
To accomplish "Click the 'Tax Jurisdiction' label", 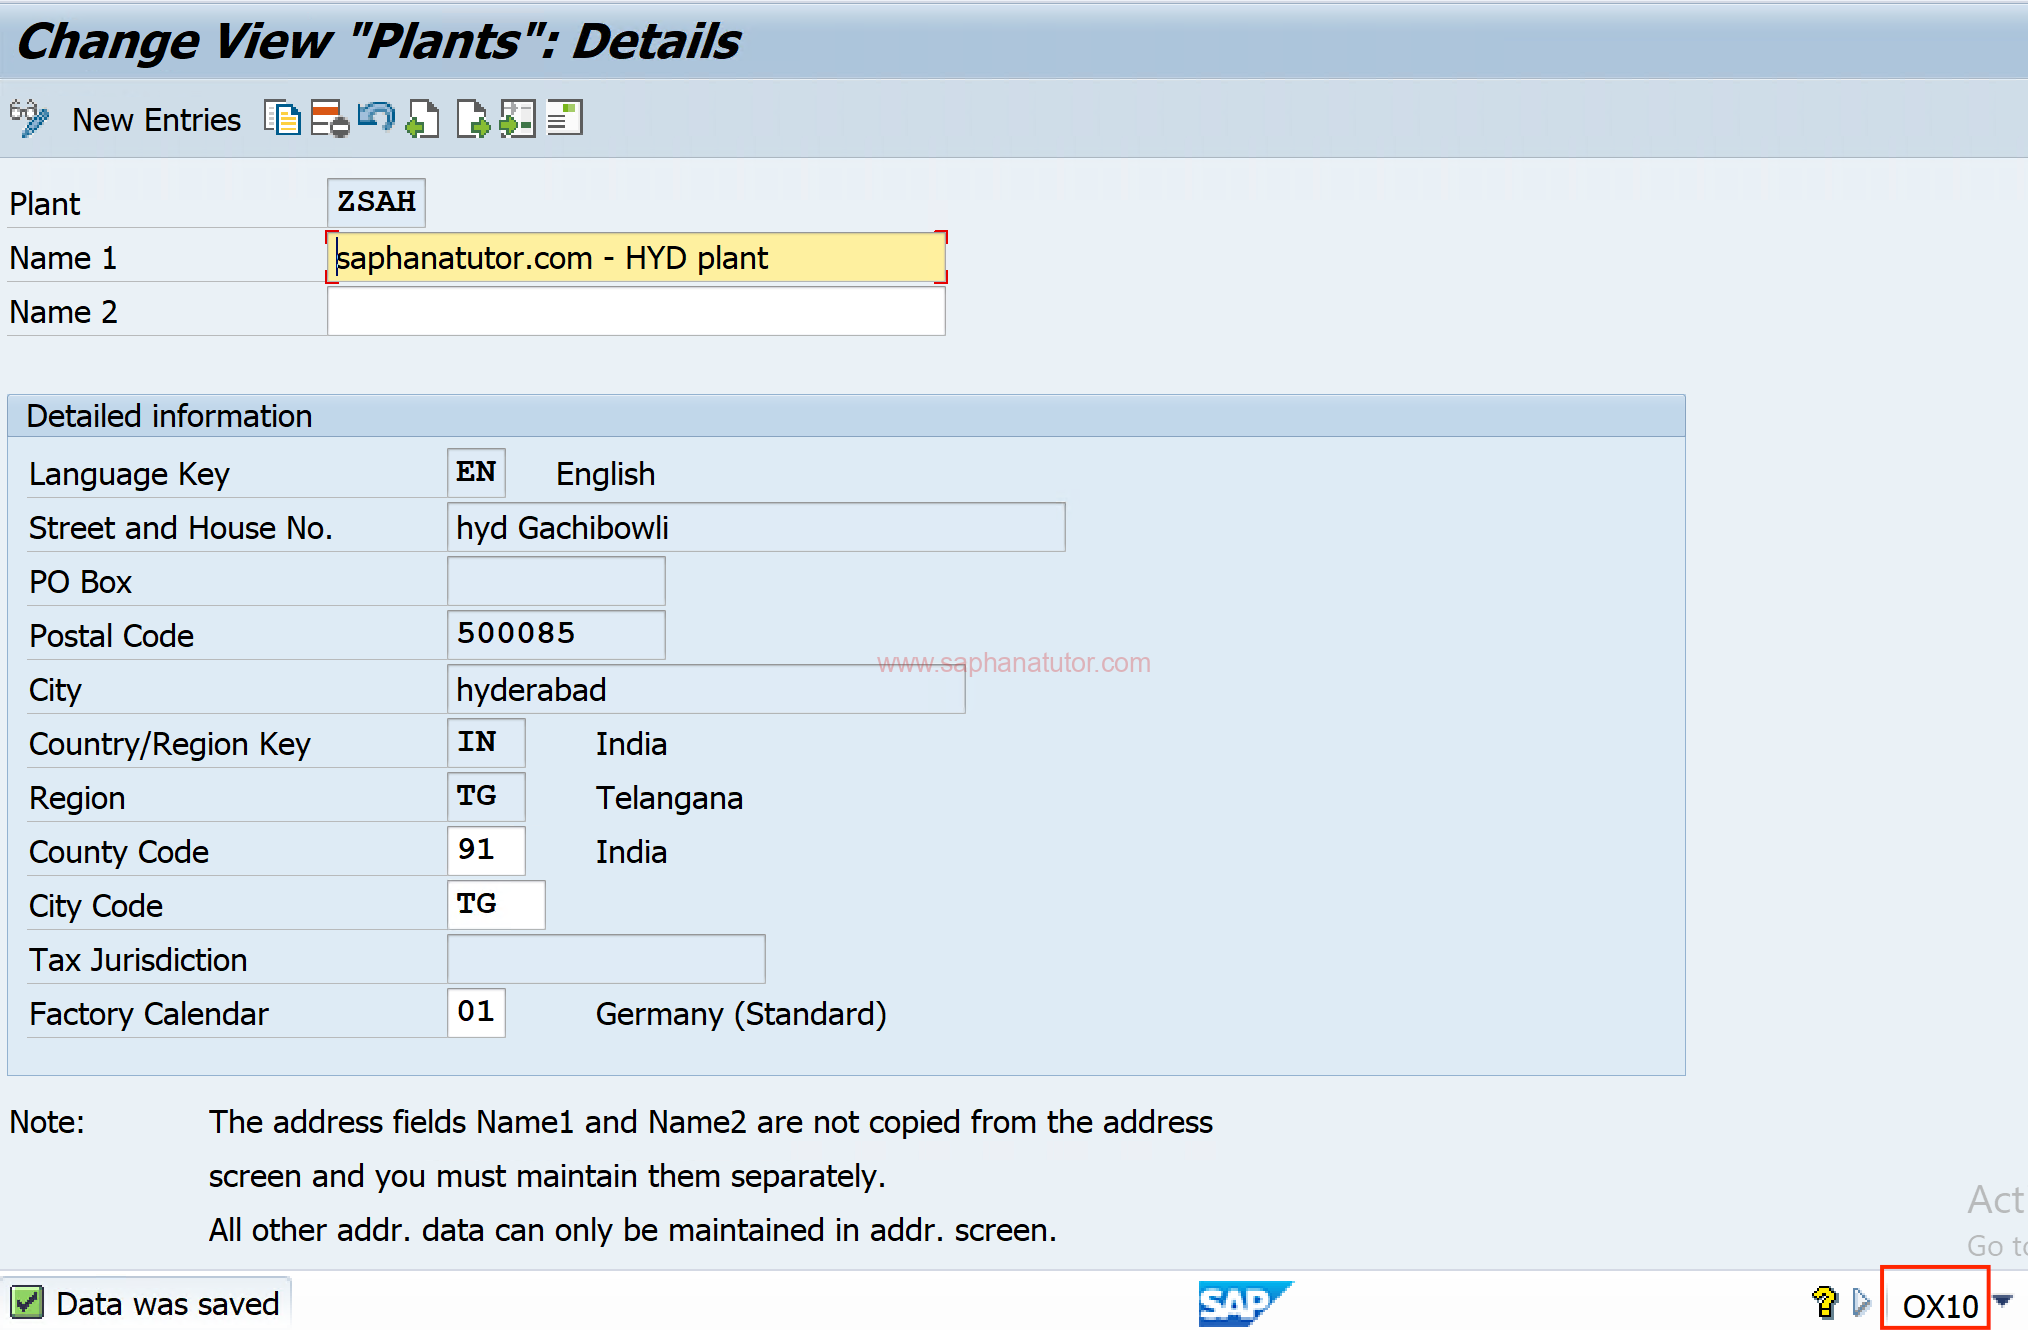I will pos(138,960).
